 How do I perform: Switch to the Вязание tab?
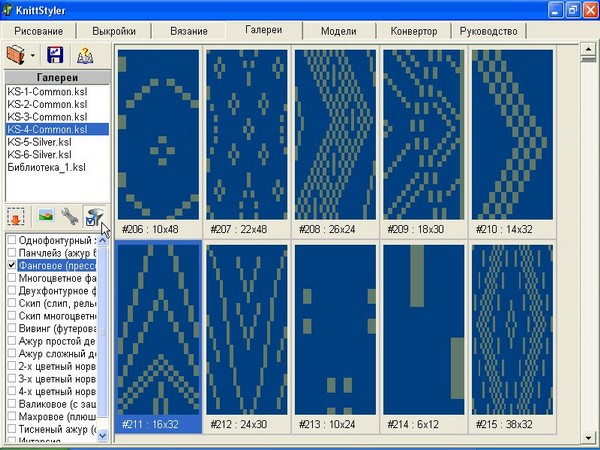point(189,31)
